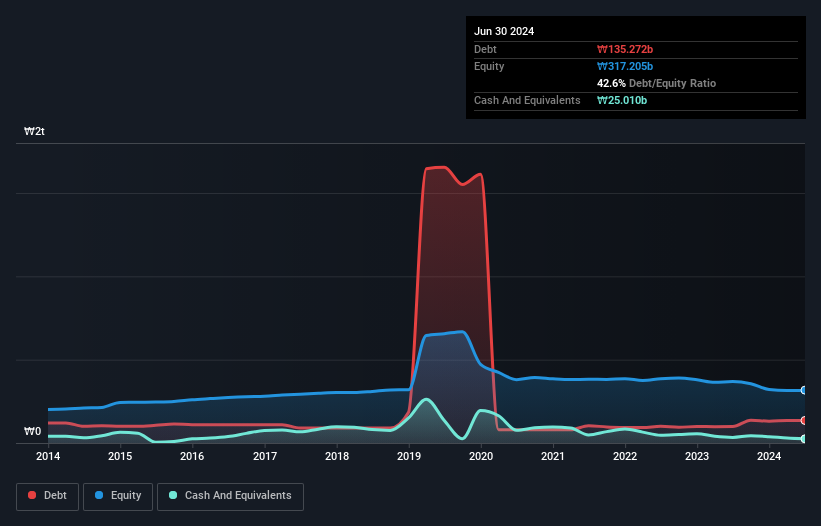Toggle the Debt series legend button
Viewport: 821px width, 526px height.
pos(47,496)
